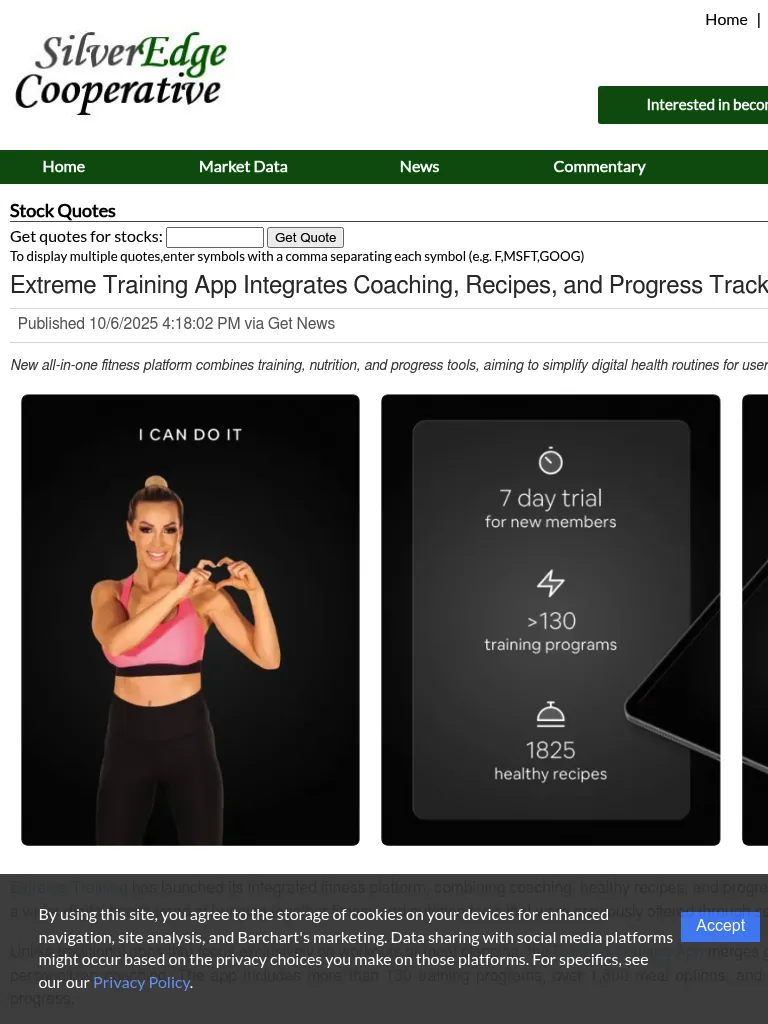Viewport: 768px width, 1024px height.
Task: Click the training programs text in card
Action: click(551, 645)
